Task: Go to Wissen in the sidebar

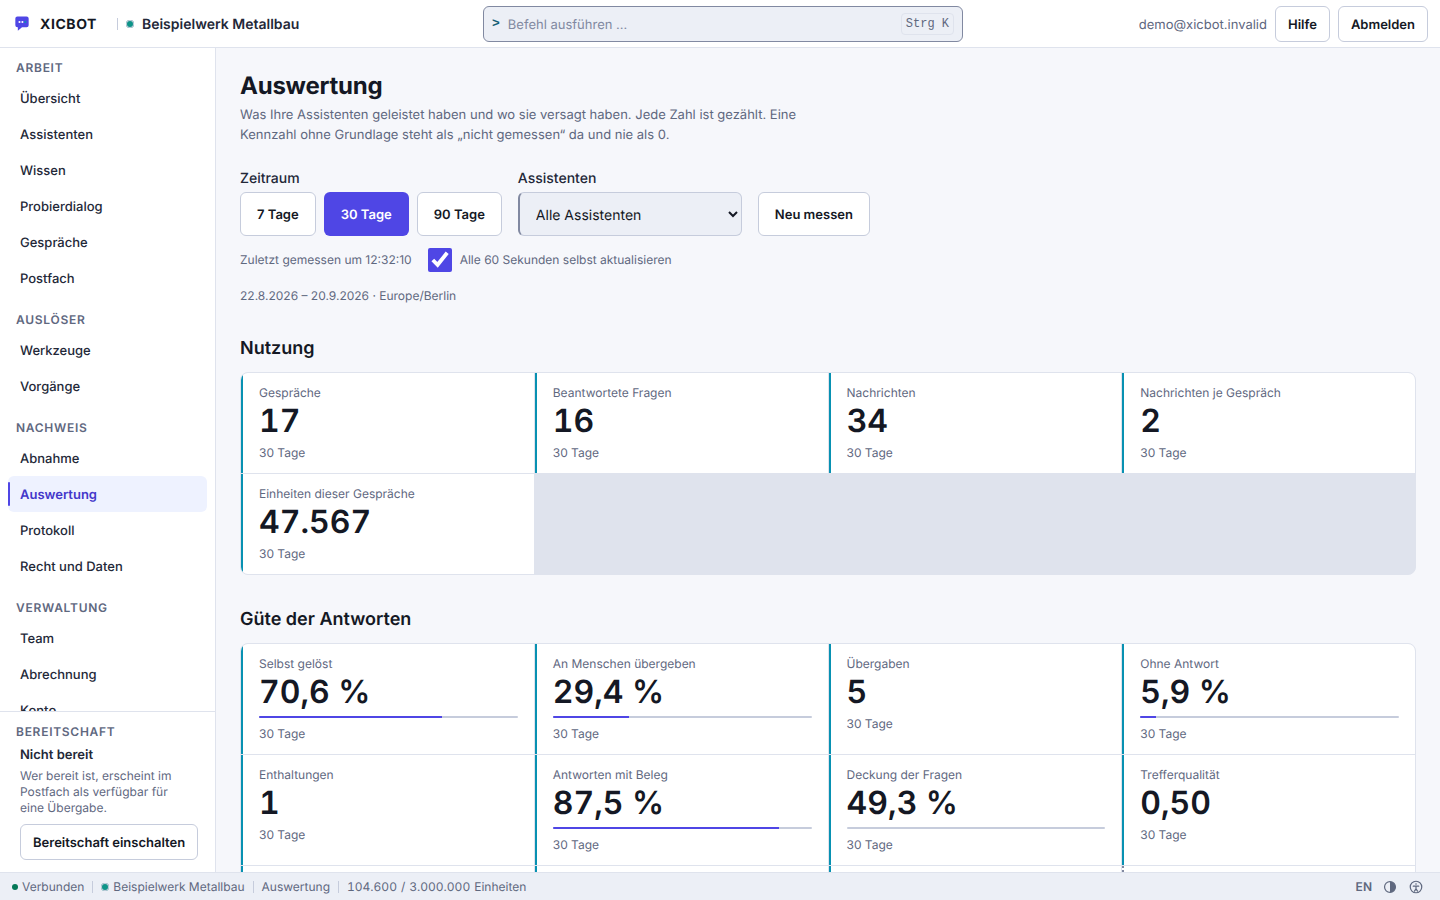Action: 107,170
